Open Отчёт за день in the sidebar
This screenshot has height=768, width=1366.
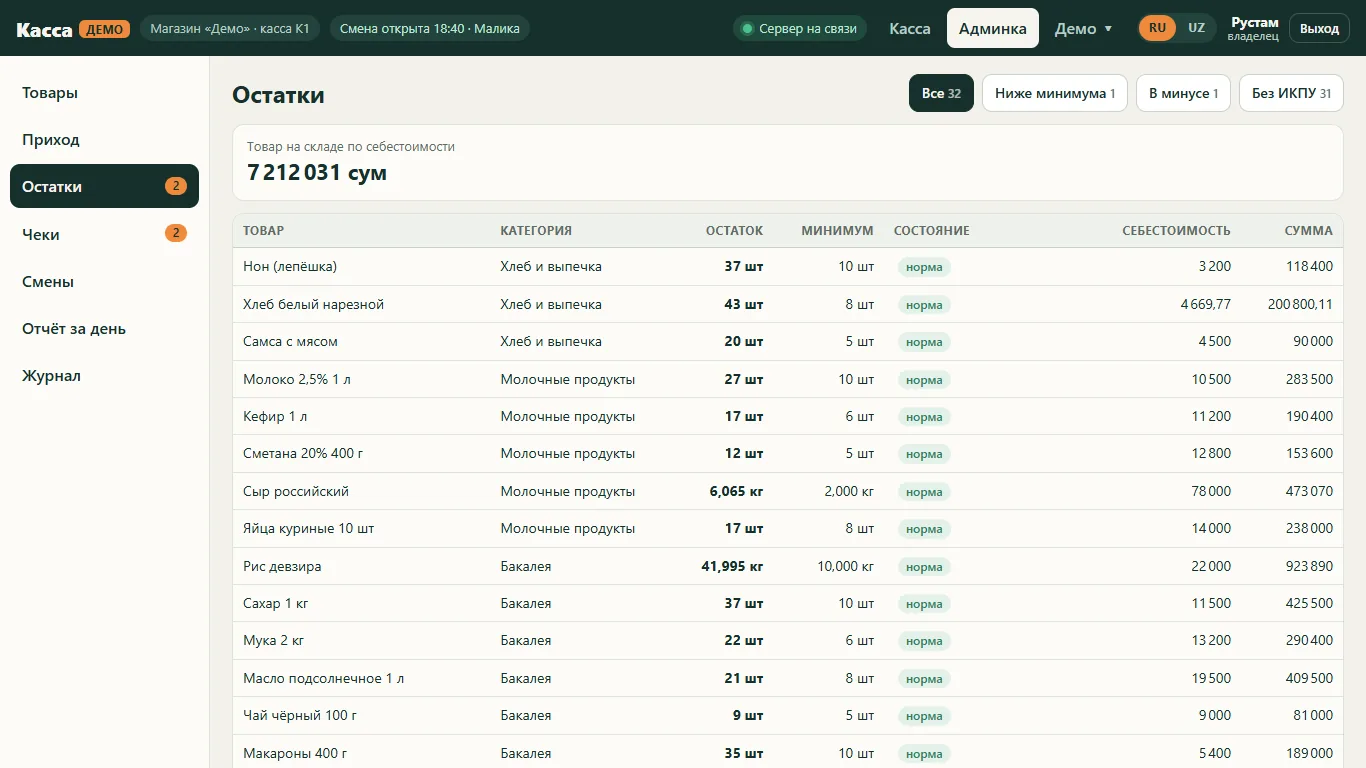pyautogui.click(x=104, y=329)
